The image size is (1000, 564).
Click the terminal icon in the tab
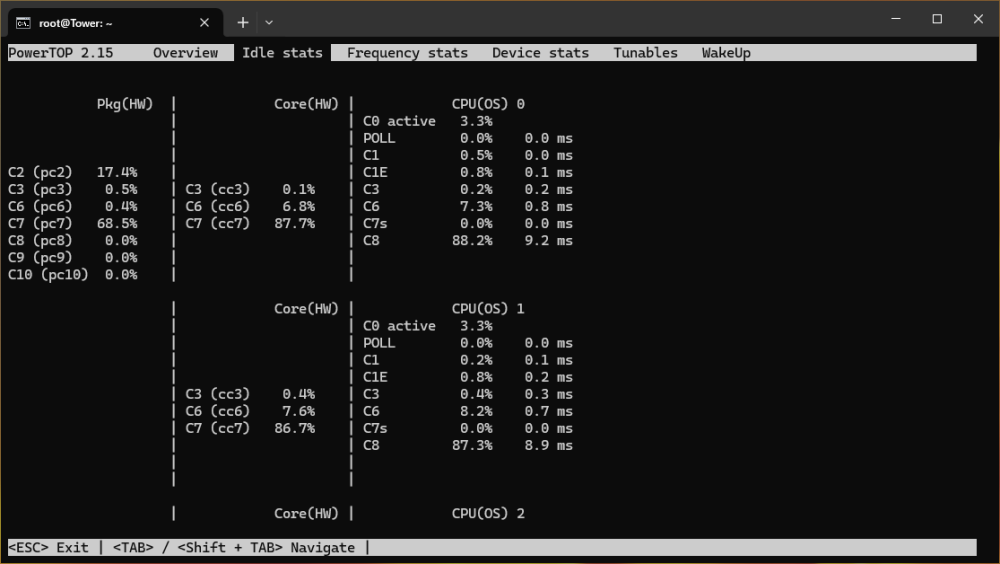pos(23,24)
